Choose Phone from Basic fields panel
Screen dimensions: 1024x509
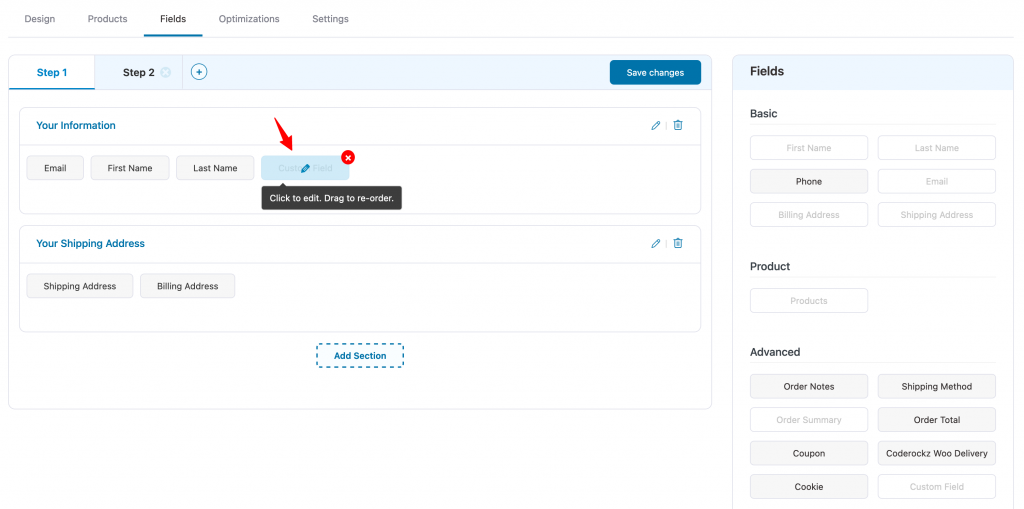808,182
